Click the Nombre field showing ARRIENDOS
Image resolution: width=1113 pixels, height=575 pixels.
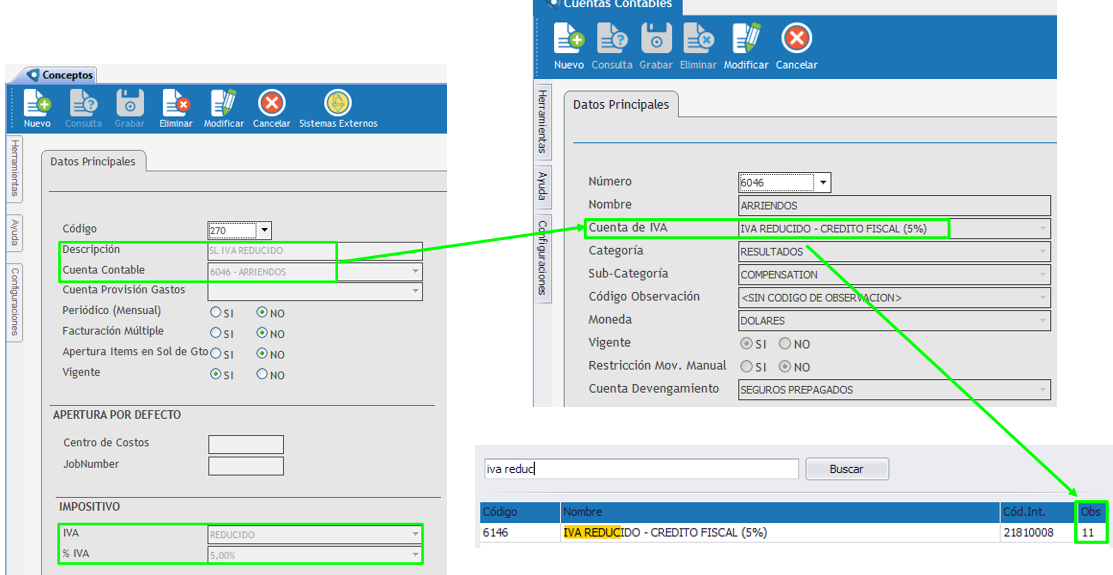coord(894,206)
